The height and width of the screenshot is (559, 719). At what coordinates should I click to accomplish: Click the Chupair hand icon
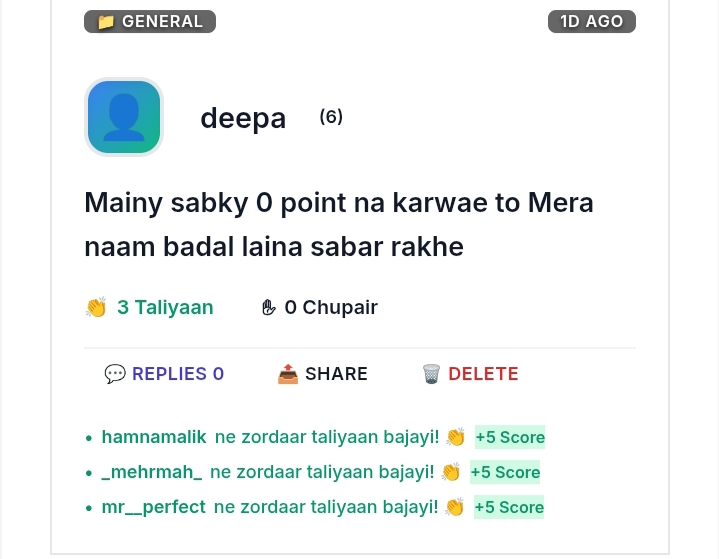269,307
